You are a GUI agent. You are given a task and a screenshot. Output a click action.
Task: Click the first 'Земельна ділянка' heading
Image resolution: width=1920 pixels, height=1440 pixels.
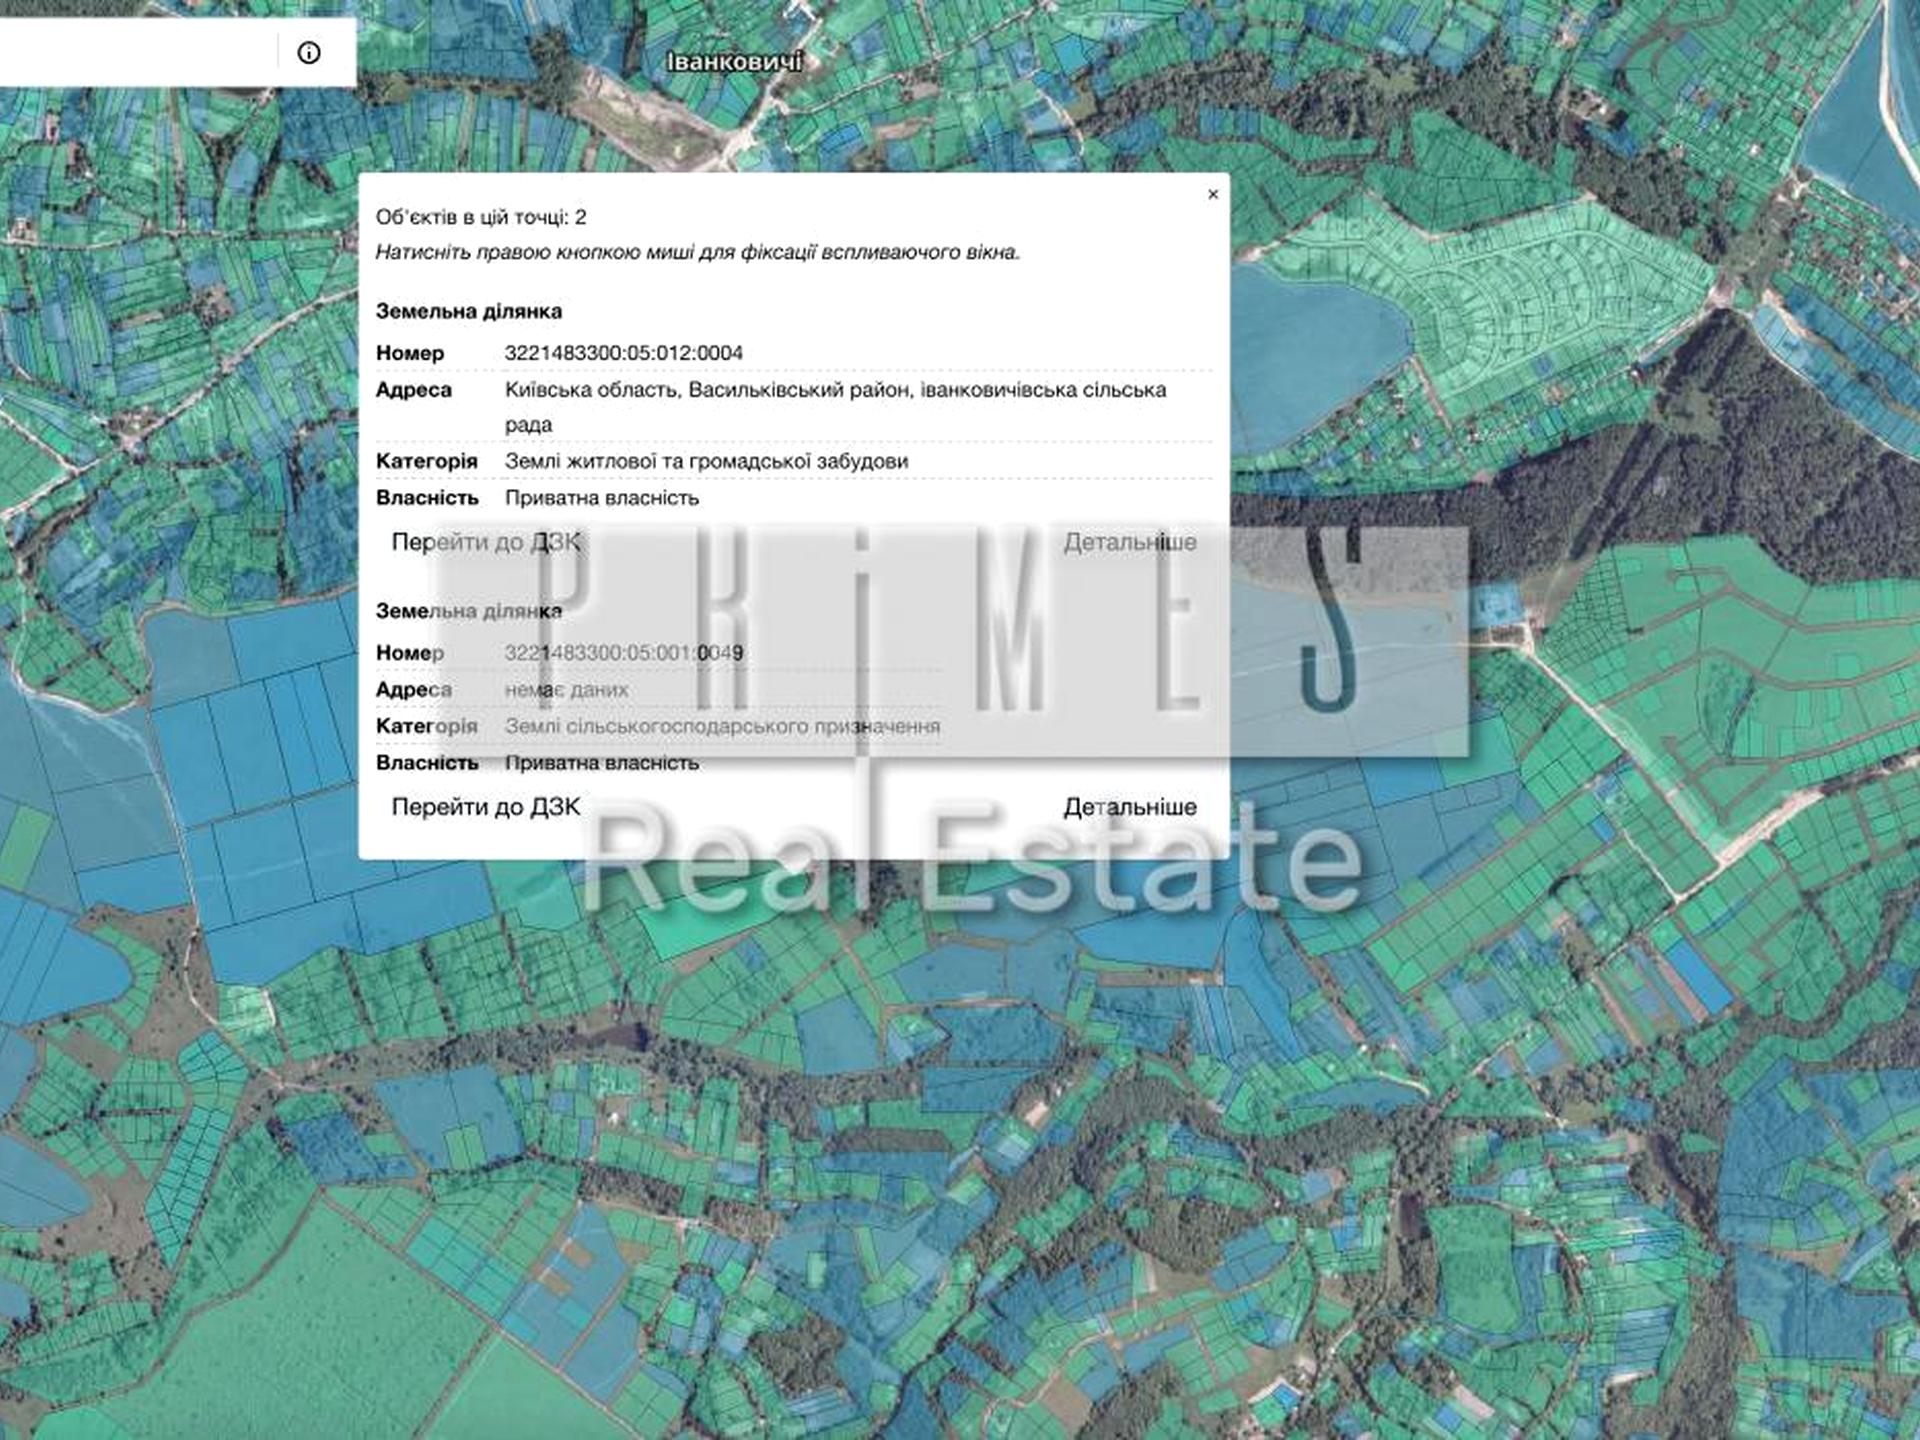(468, 311)
